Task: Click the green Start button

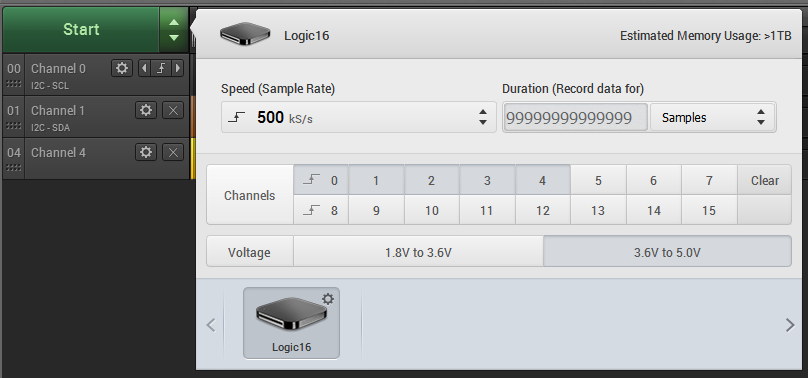Action: click(81, 30)
